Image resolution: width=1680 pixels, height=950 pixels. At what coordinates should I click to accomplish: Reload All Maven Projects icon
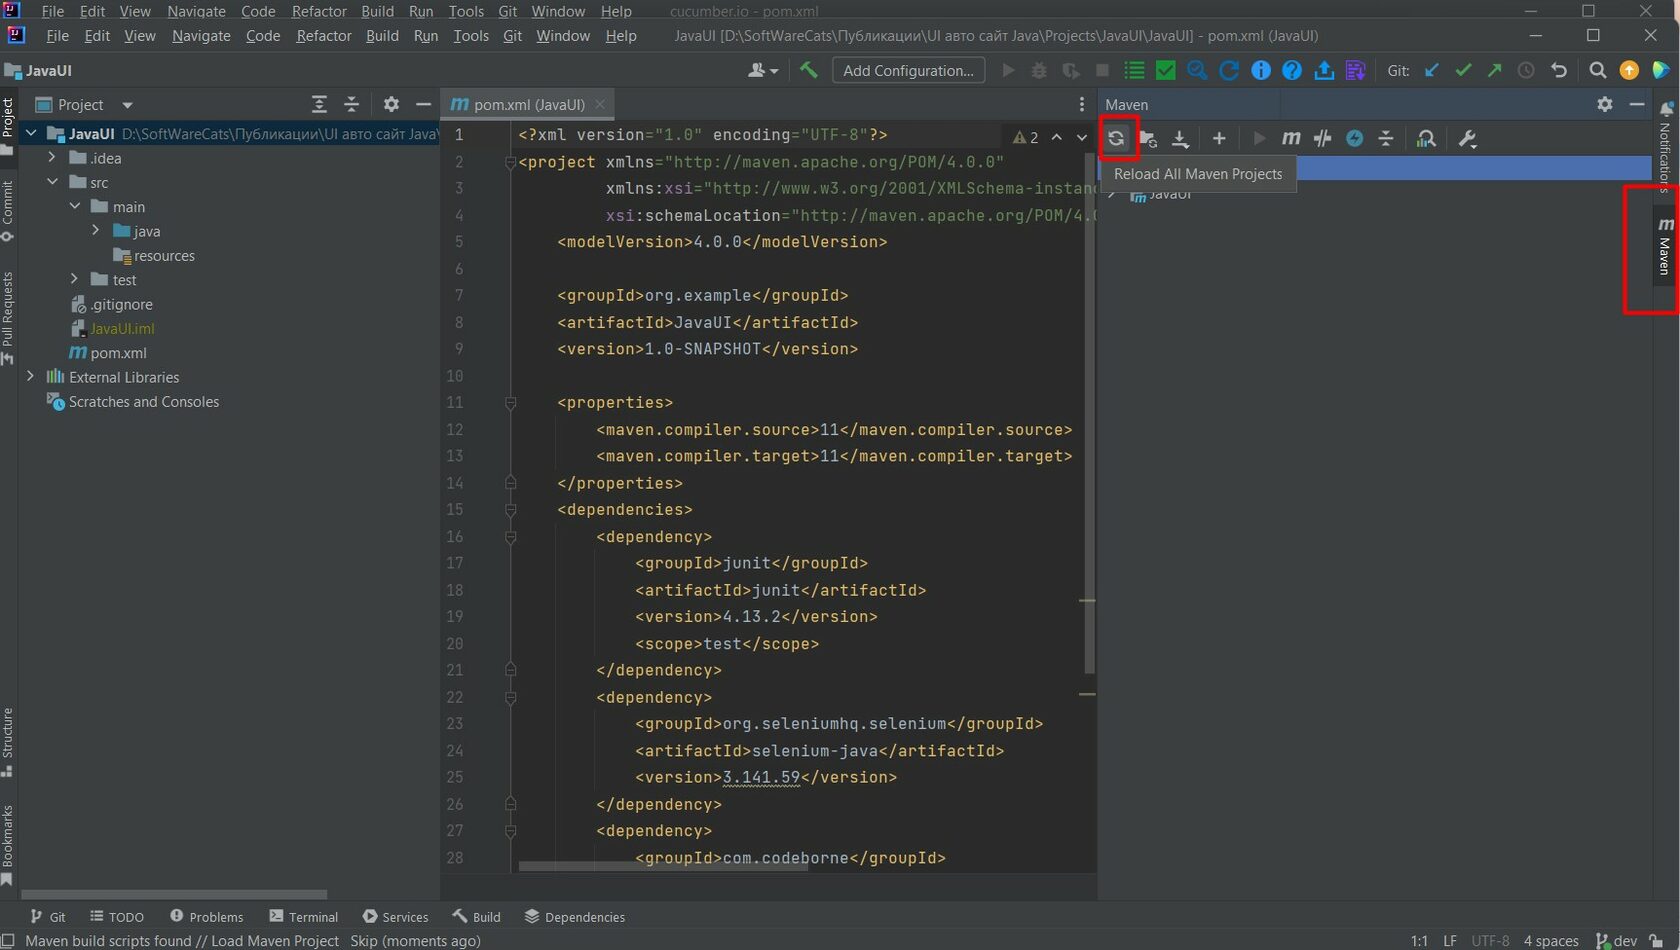click(x=1116, y=138)
